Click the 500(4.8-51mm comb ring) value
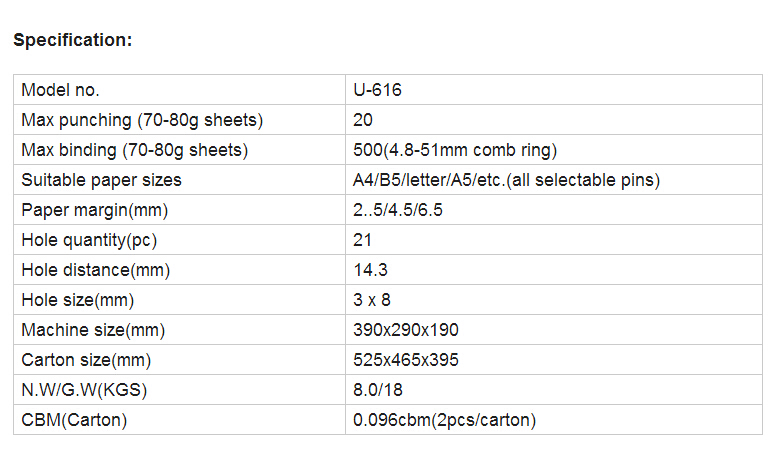The image size is (779, 459). pos(455,150)
